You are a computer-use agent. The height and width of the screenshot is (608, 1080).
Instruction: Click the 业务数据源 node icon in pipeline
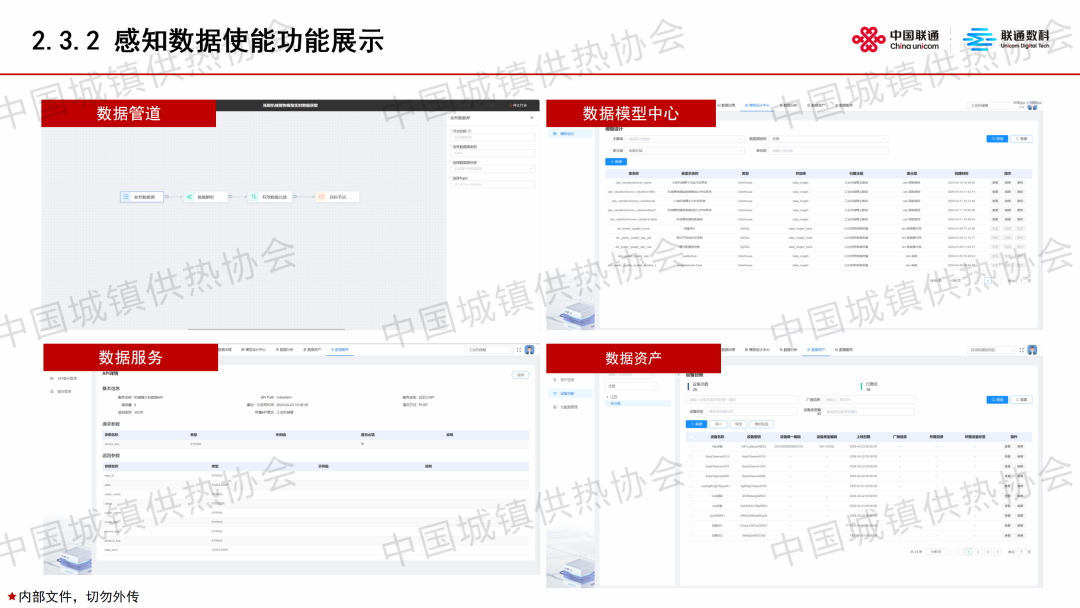[128, 197]
